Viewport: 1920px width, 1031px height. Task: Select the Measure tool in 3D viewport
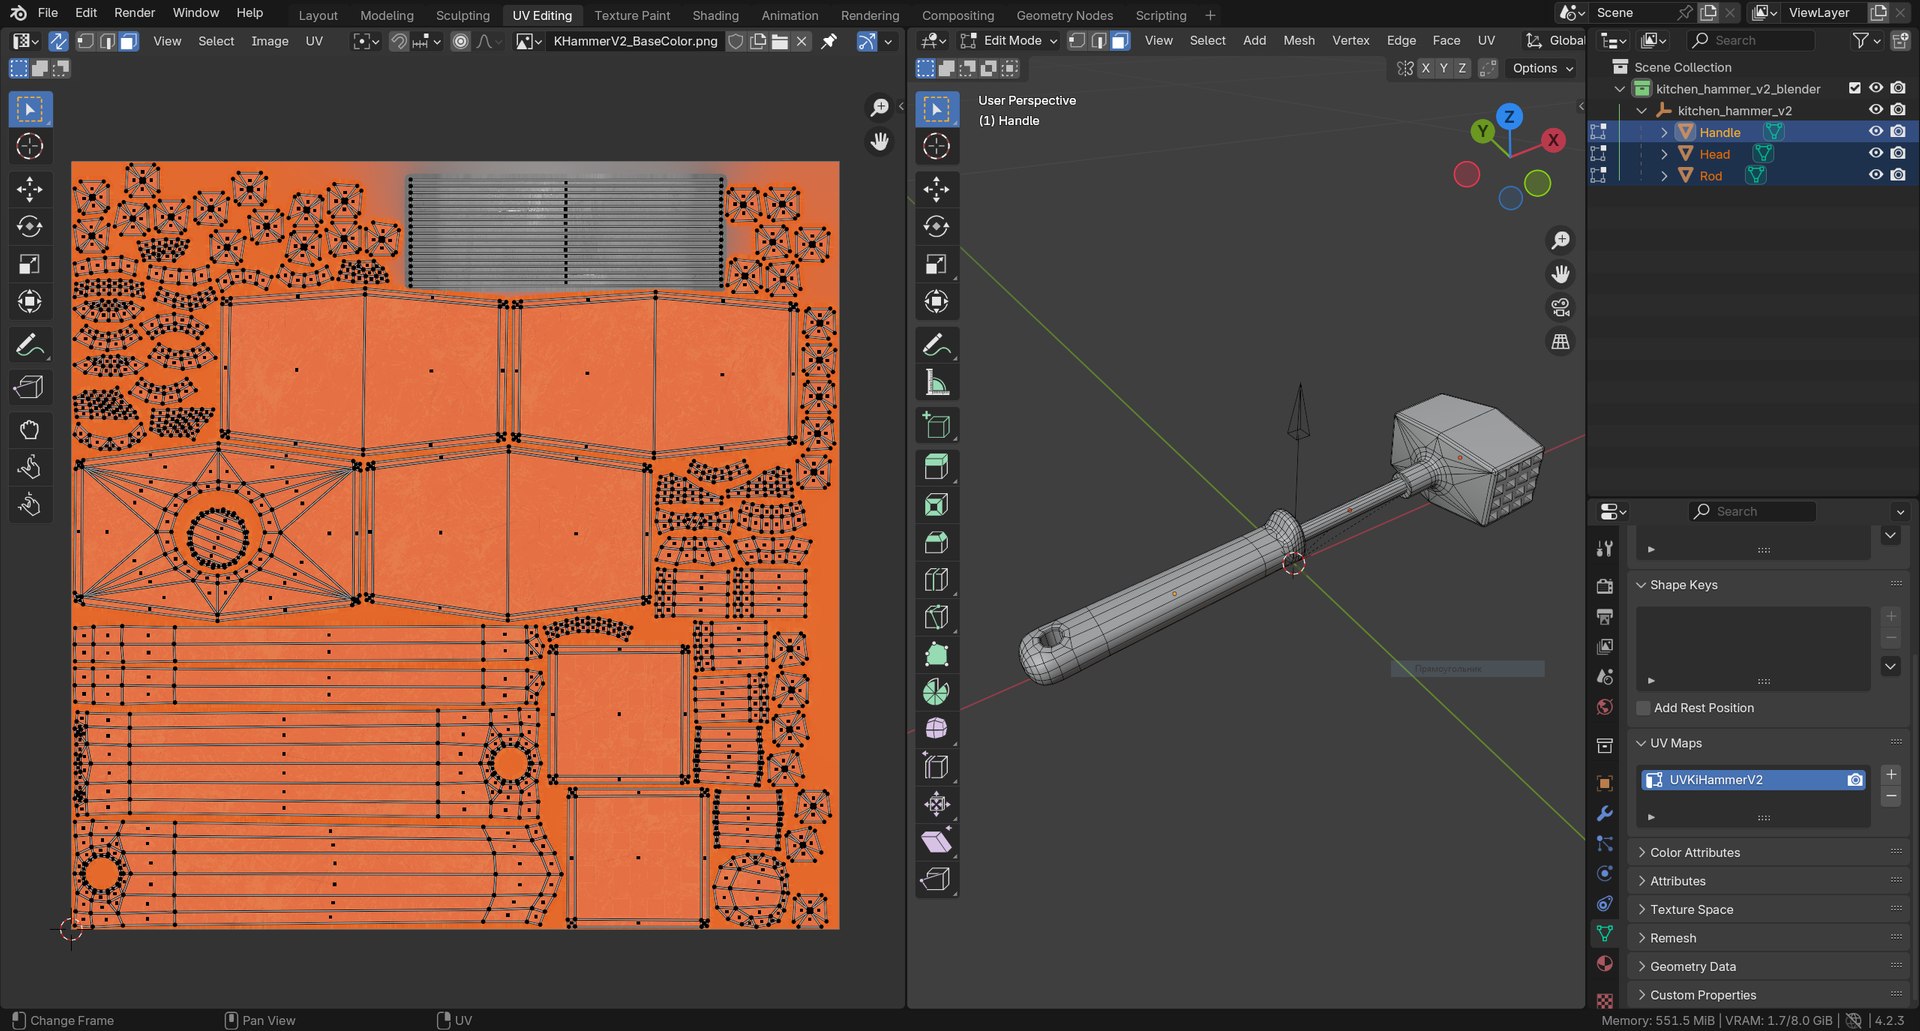coord(937,383)
